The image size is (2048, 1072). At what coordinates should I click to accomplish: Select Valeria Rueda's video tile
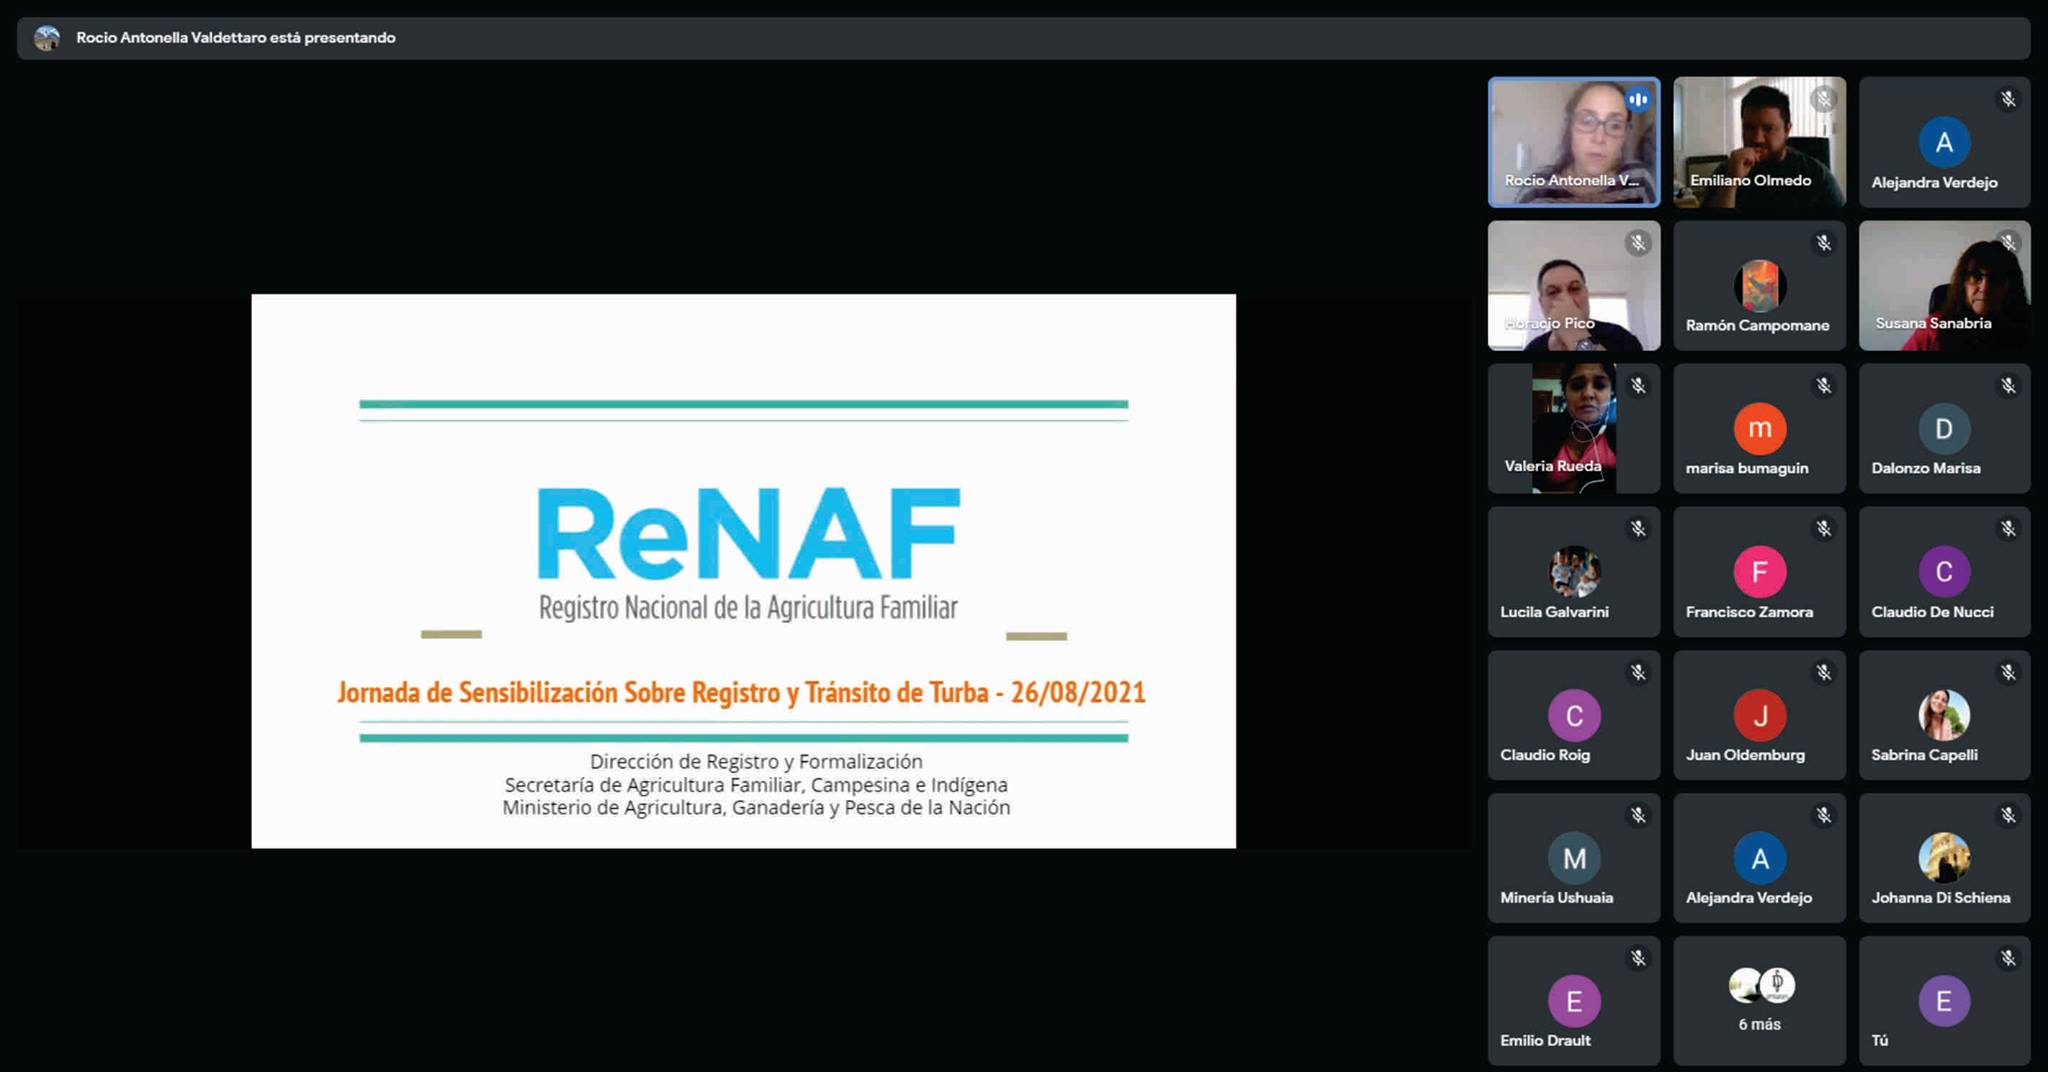(x=1574, y=429)
